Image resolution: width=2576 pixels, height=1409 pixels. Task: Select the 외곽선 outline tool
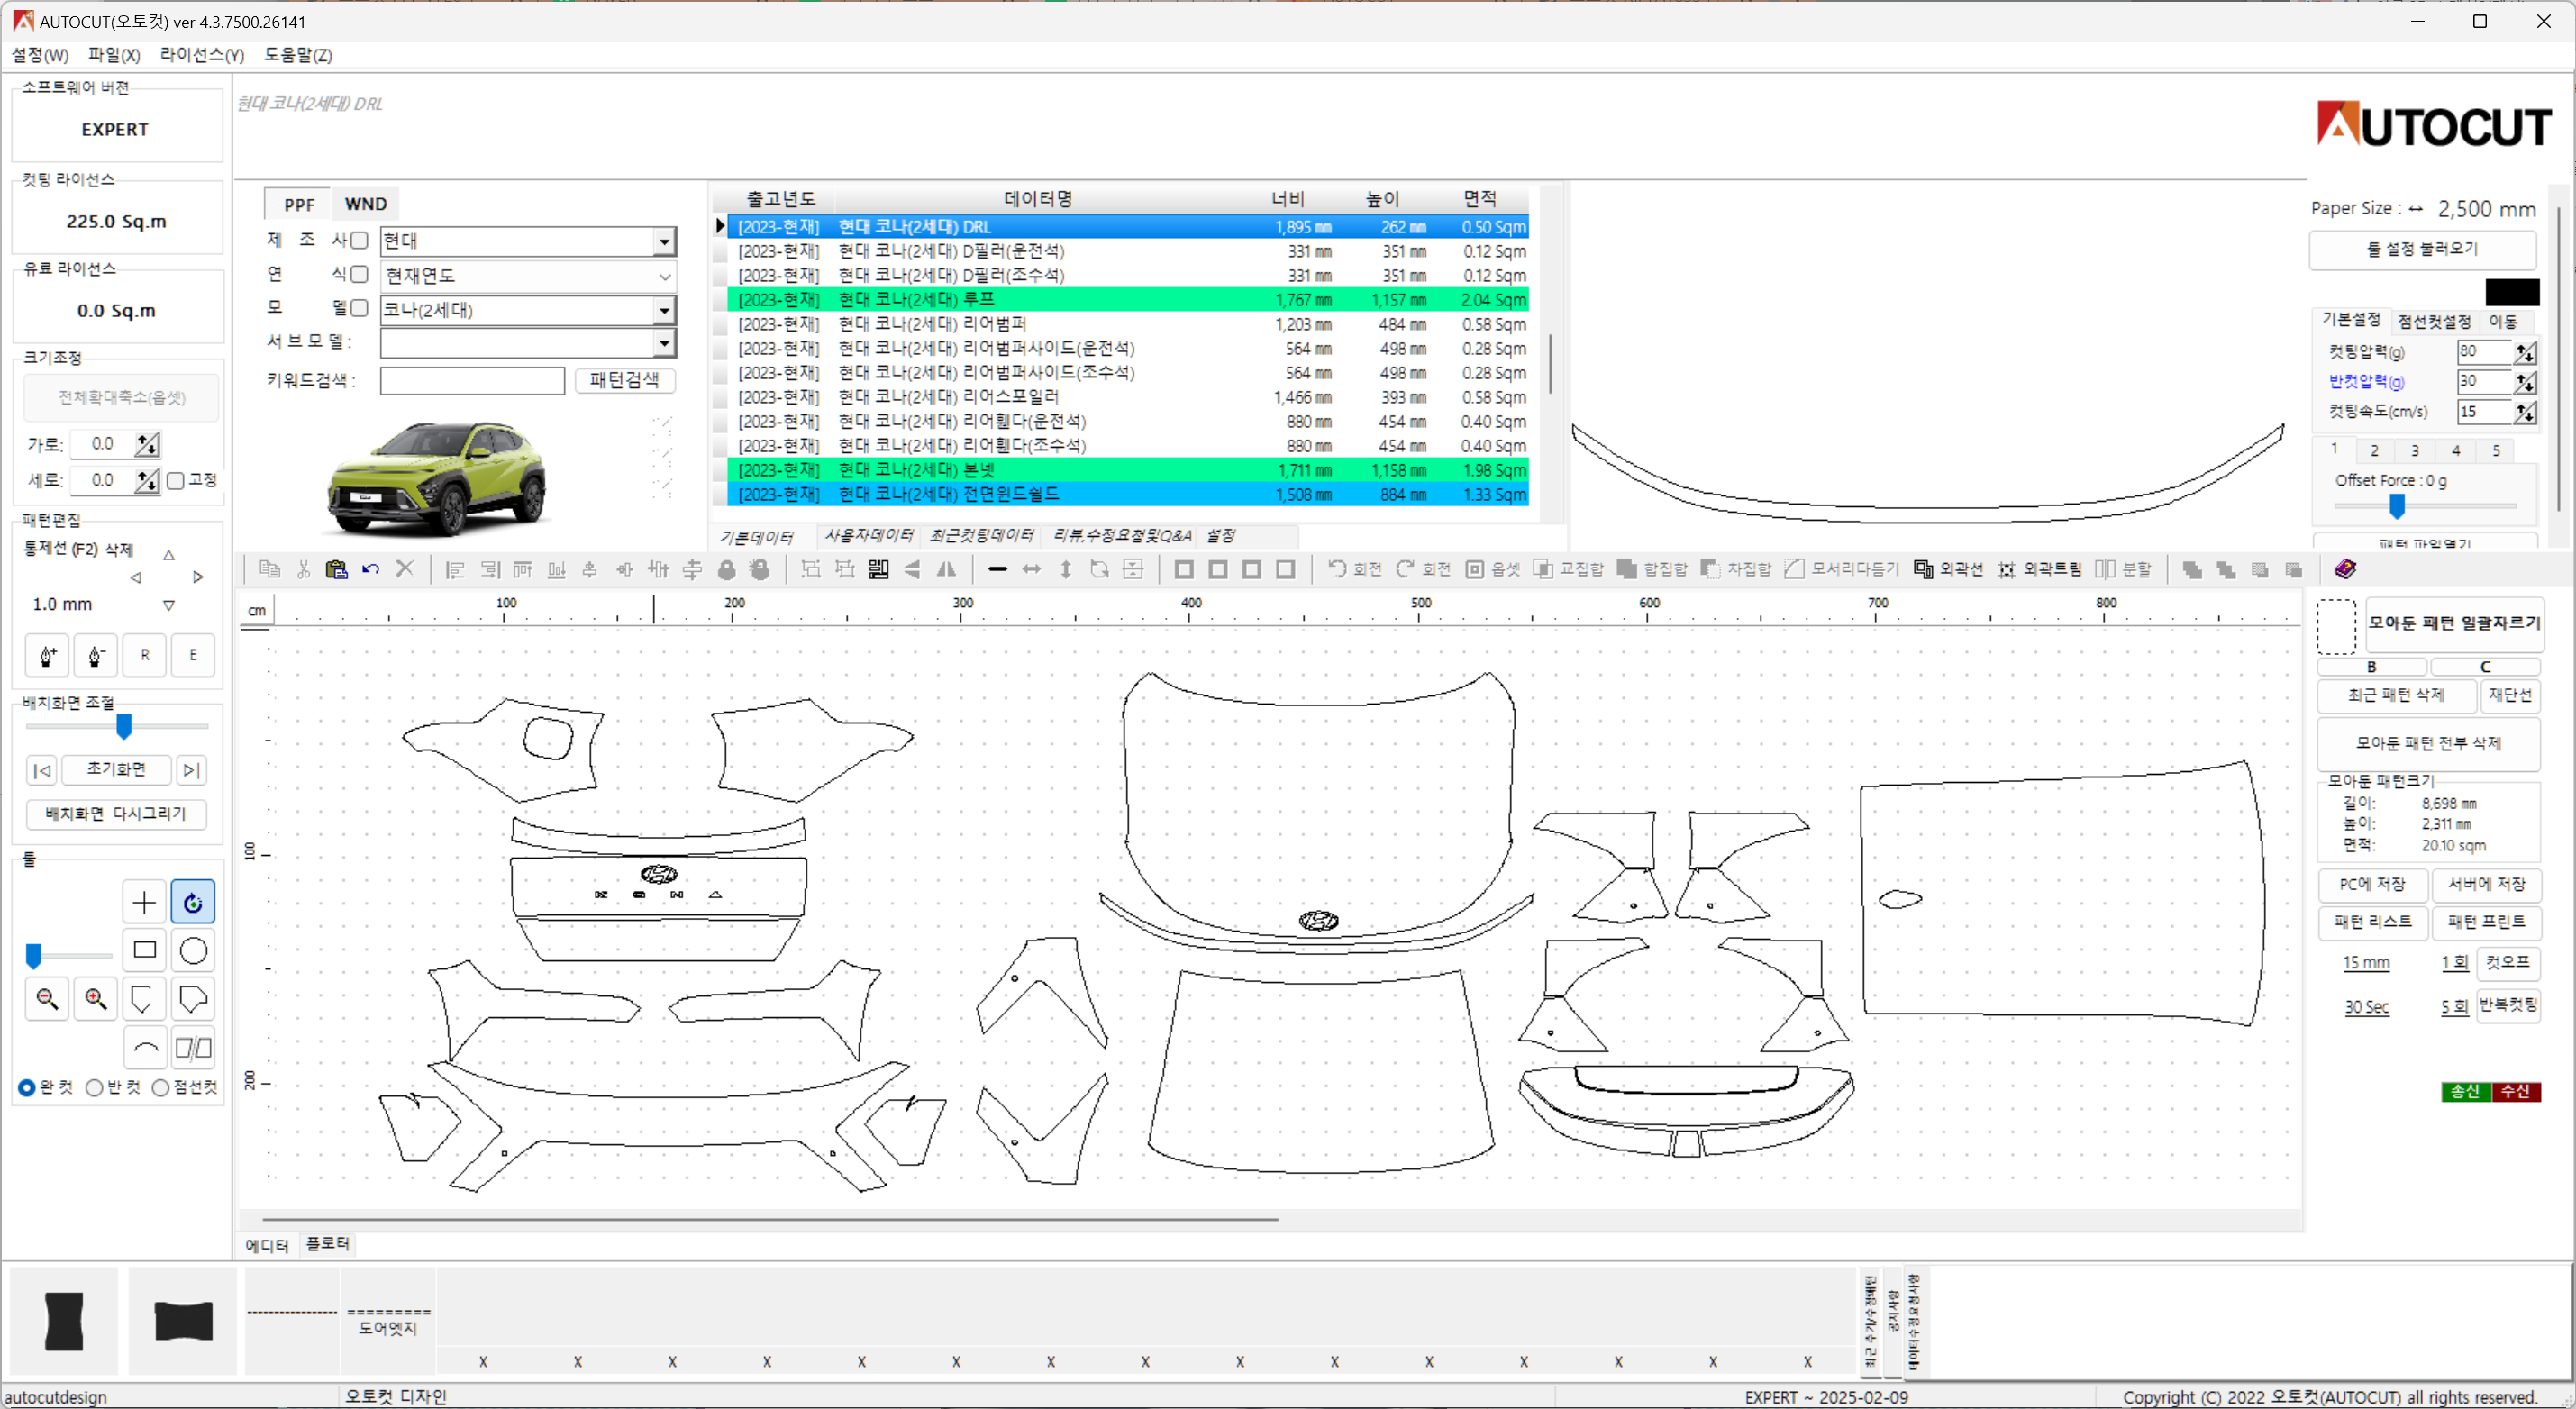(1948, 569)
